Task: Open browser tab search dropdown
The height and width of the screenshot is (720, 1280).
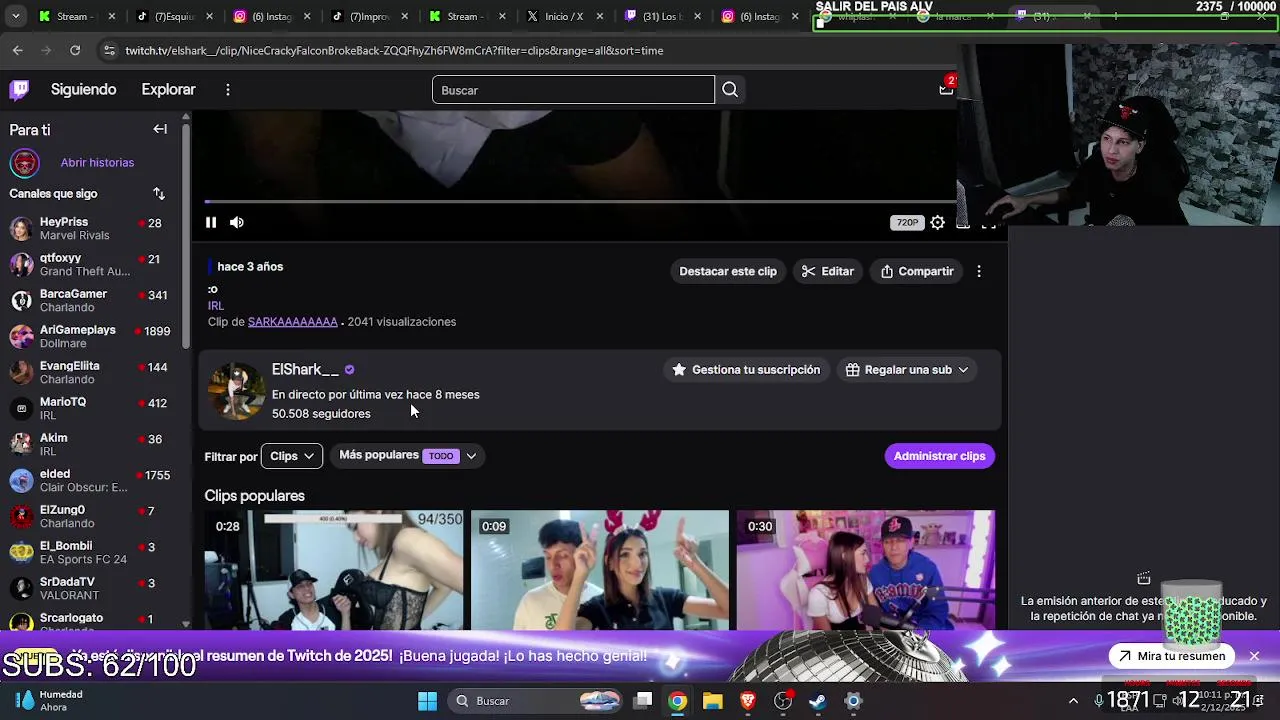Action: [x=15, y=16]
